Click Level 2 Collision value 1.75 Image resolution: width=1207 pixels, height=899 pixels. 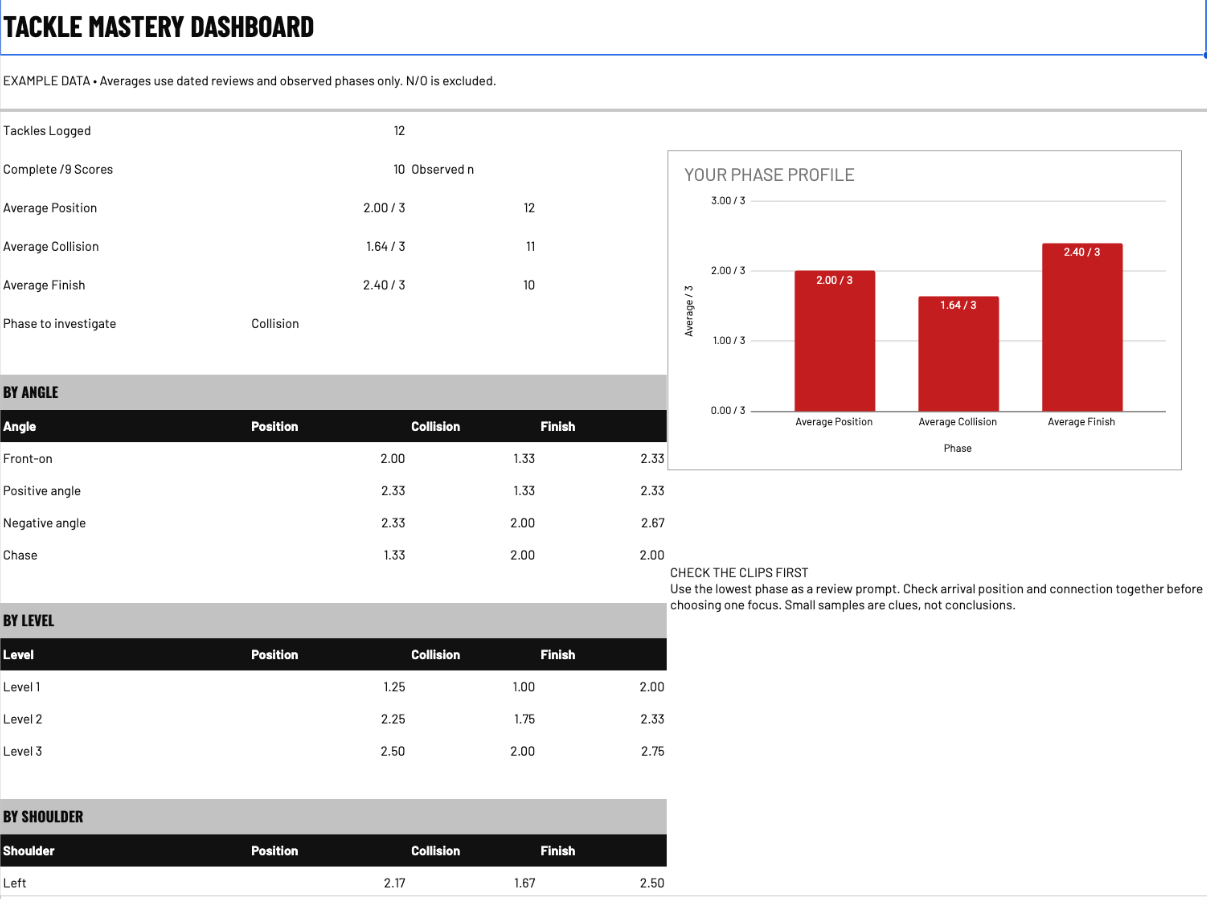(524, 719)
